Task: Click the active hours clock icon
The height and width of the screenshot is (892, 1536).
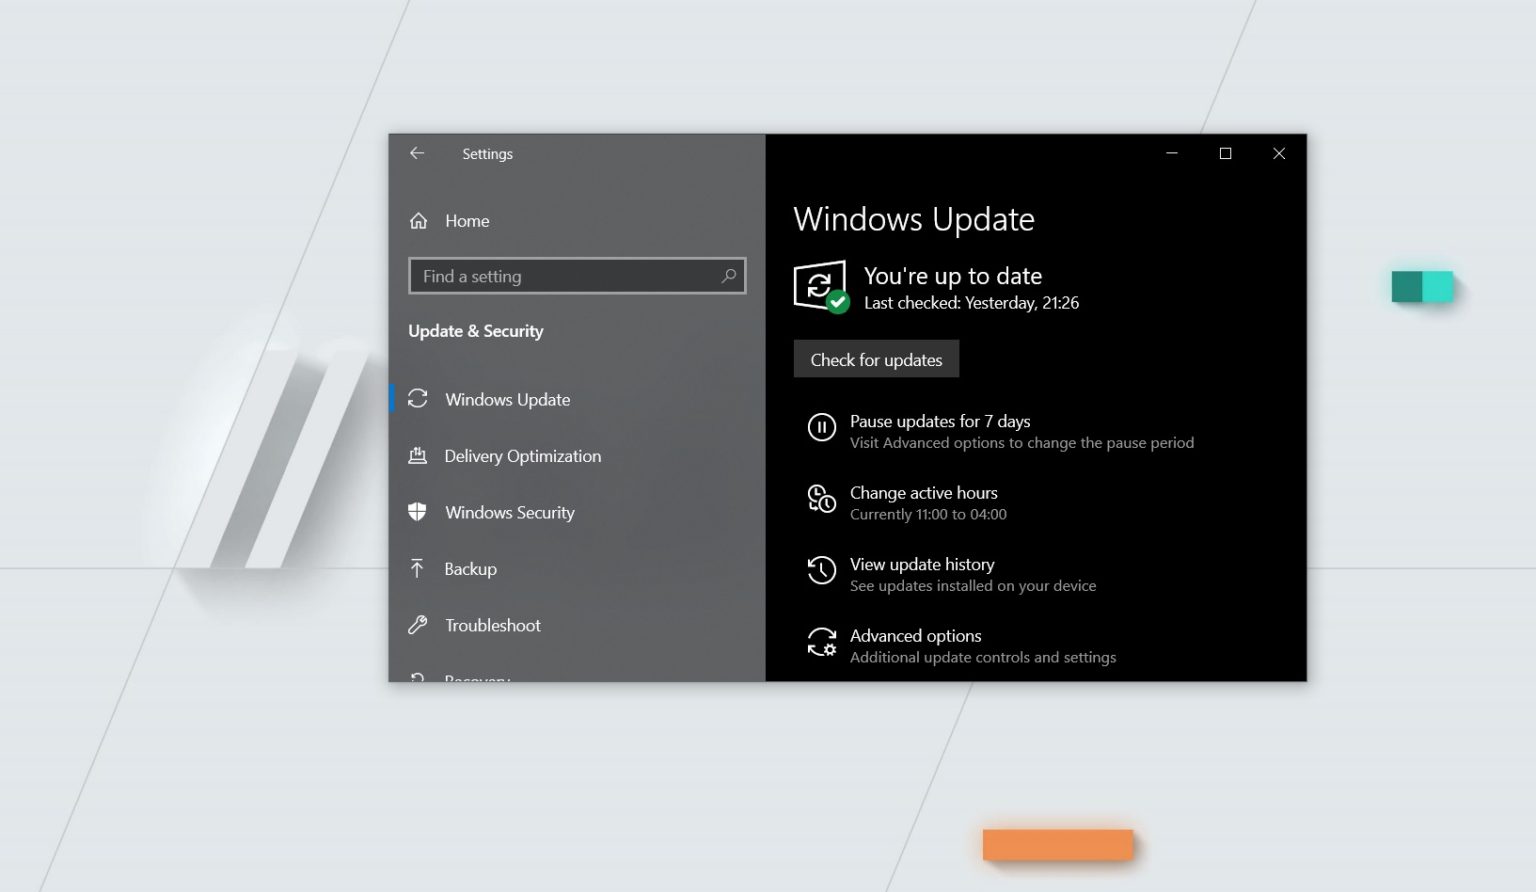Action: click(821, 499)
